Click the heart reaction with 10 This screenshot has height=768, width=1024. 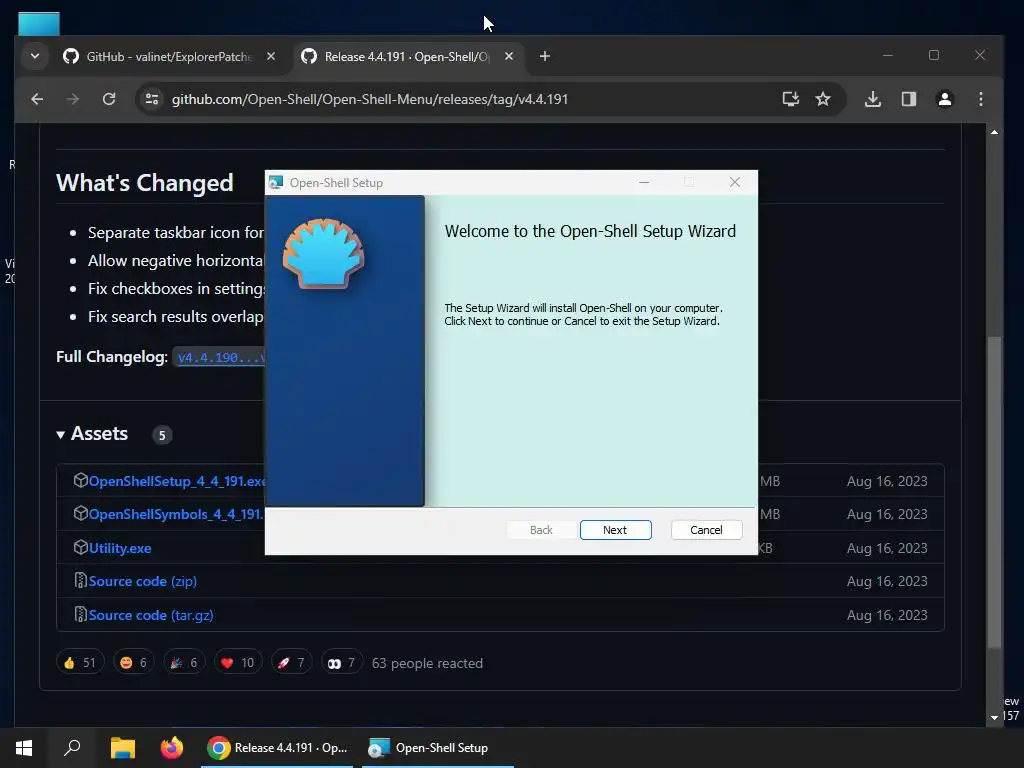coord(238,663)
